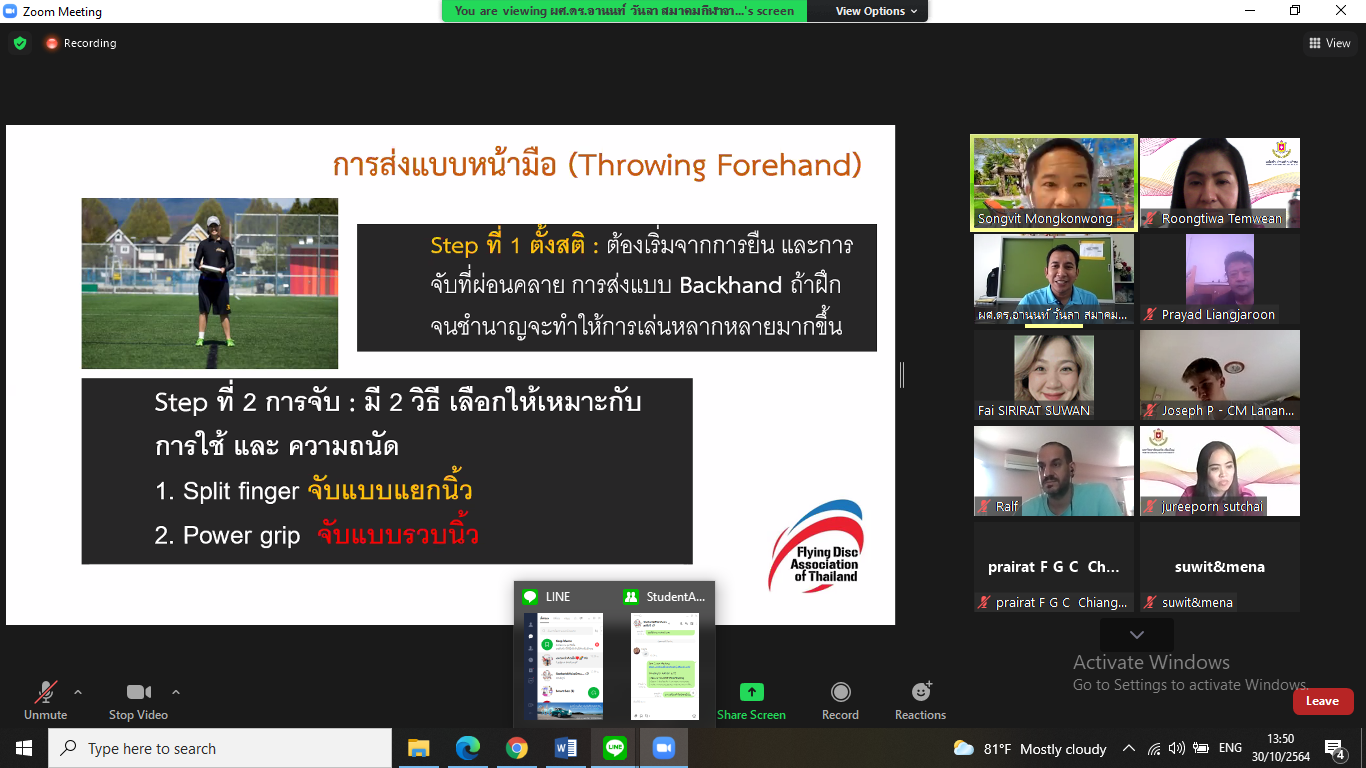
Task: Click the panel divider handle beside slide
Action: (x=902, y=375)
